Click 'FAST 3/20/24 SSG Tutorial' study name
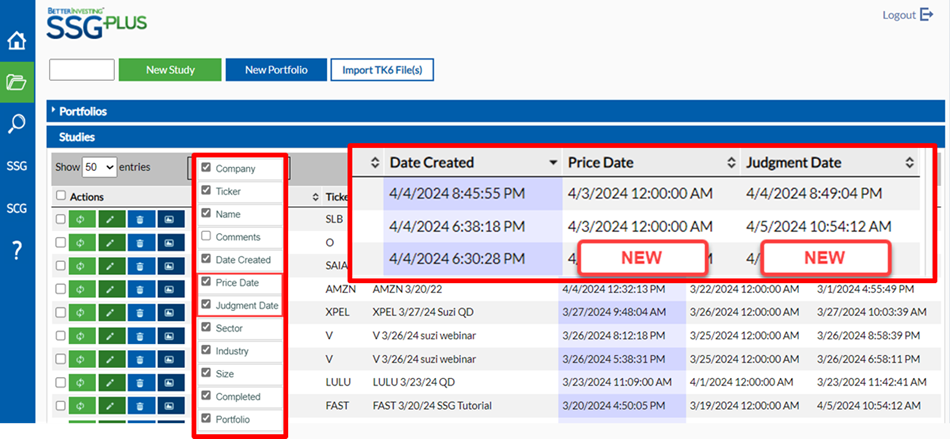The image size is (950, 439). (x=430, y=406)
